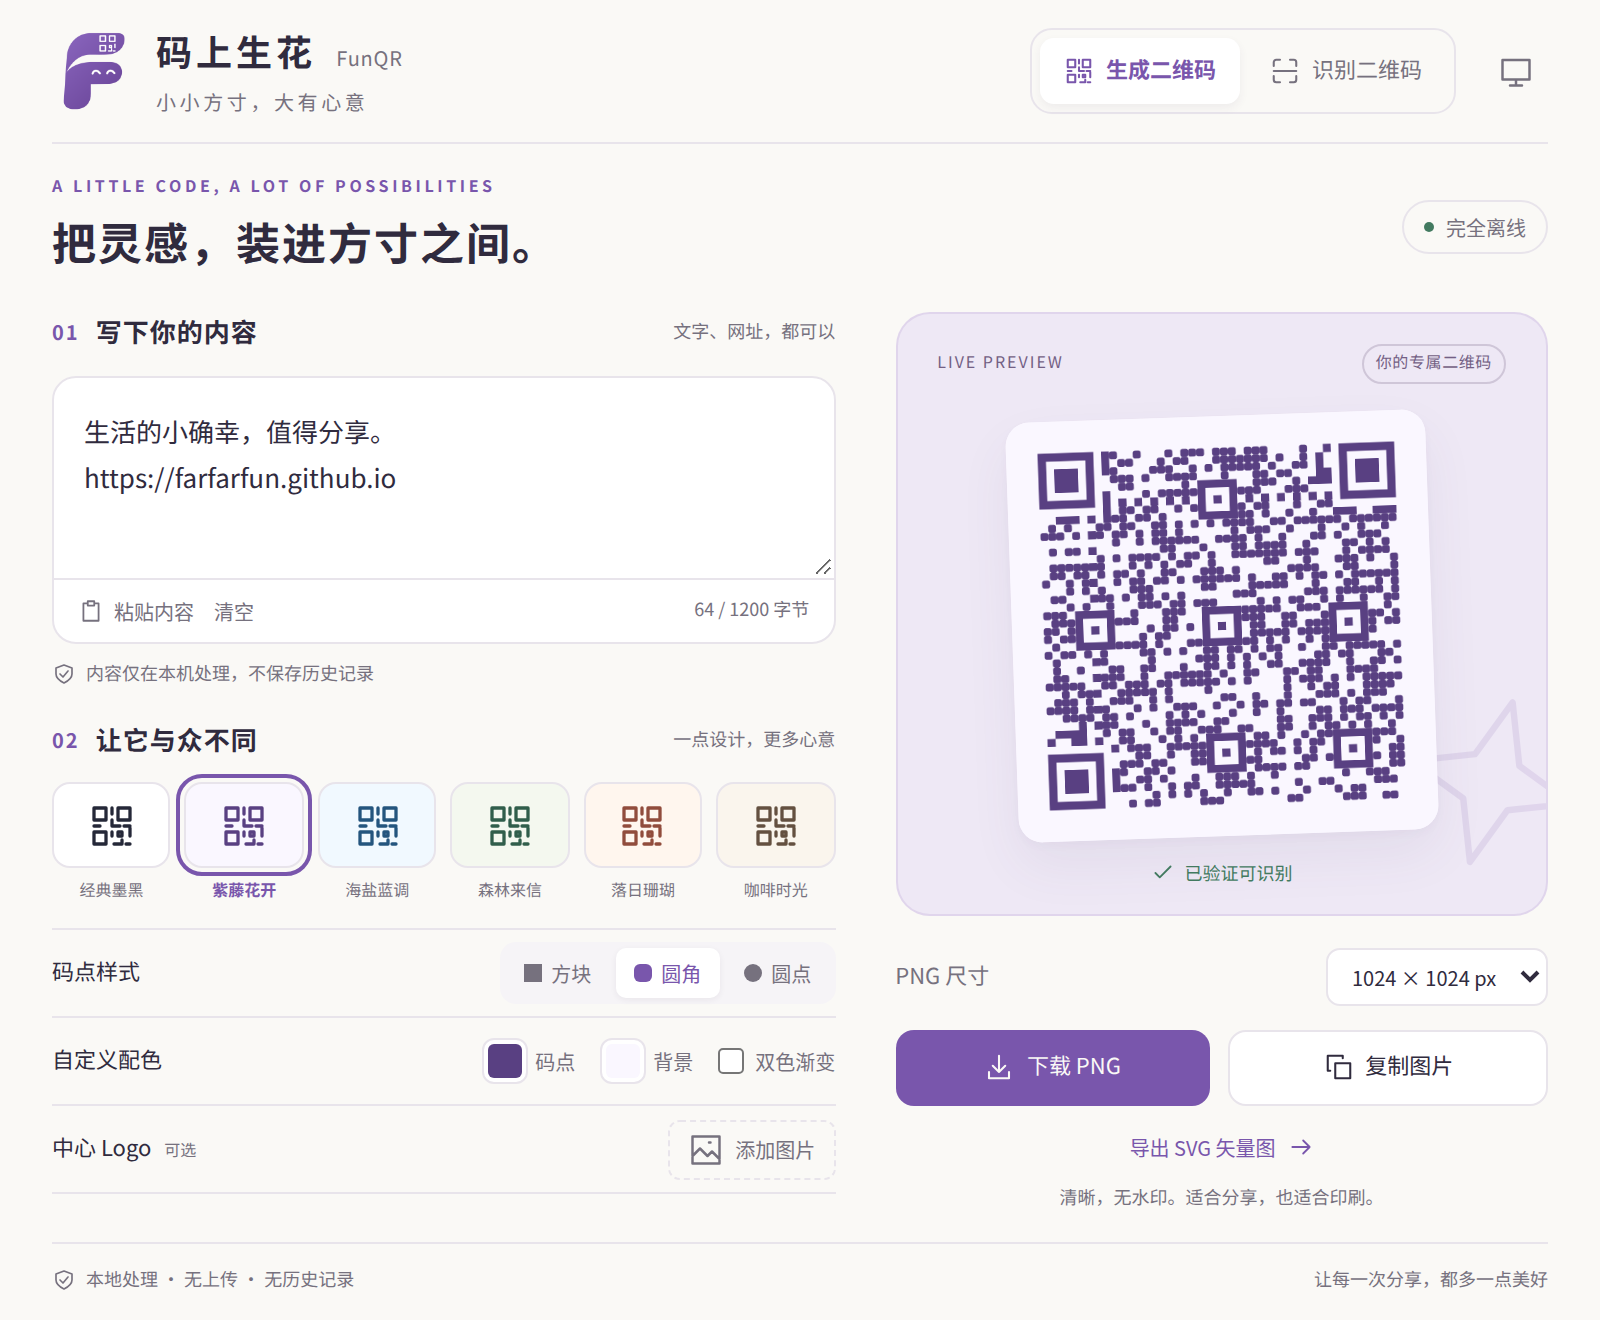Click the 下载 PNG button label
This screenshot has width=1600, height=1320.
pyautogui.click(x=1074, y=1067)
